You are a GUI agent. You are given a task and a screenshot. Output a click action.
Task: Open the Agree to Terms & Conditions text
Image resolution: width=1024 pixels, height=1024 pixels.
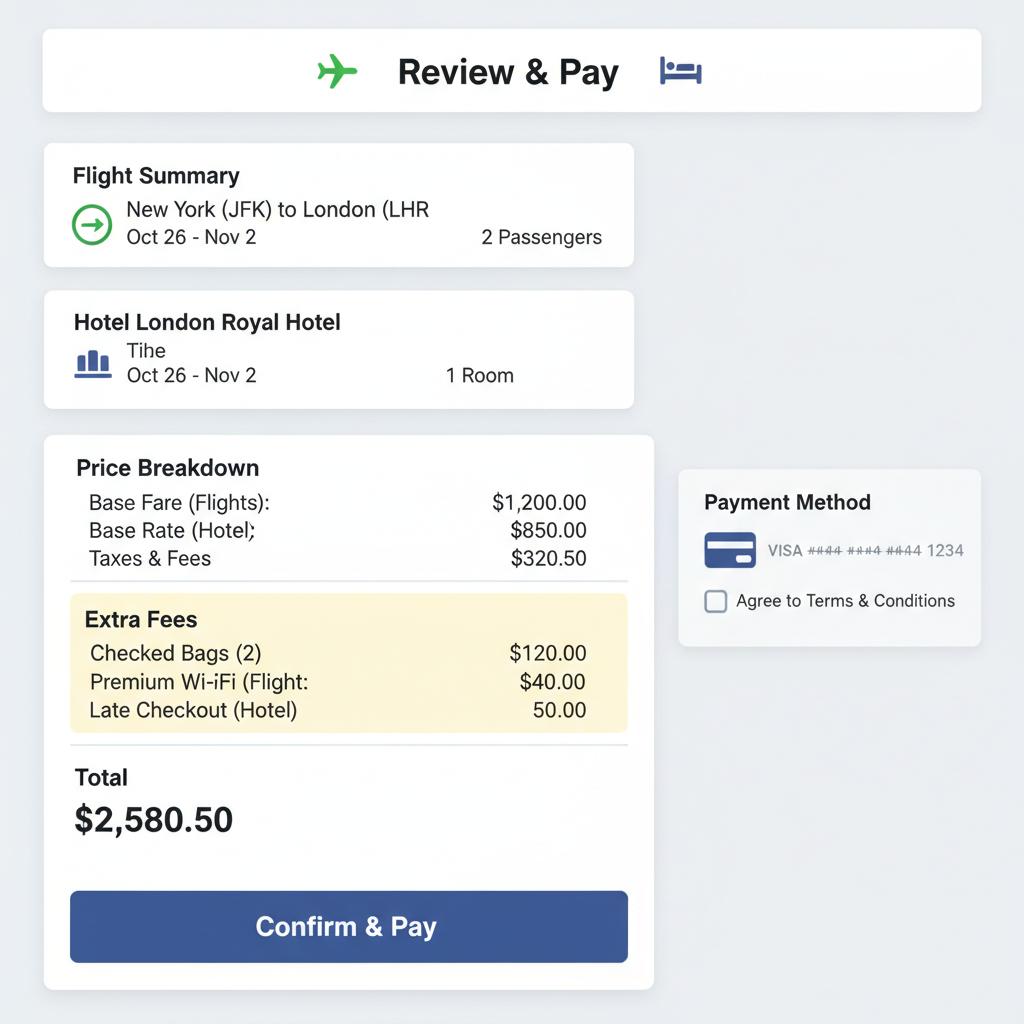(845, 601)
